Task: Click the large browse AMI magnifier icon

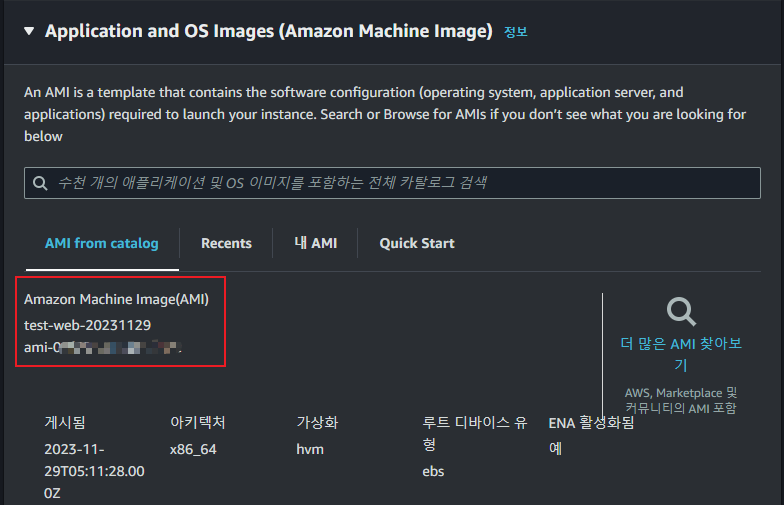Action: (x=681, y=312)
